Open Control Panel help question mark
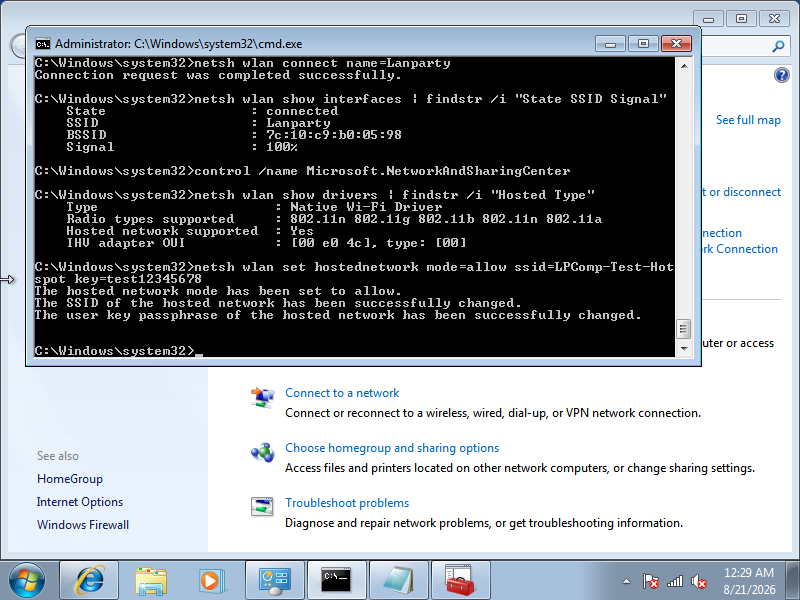 782,76
